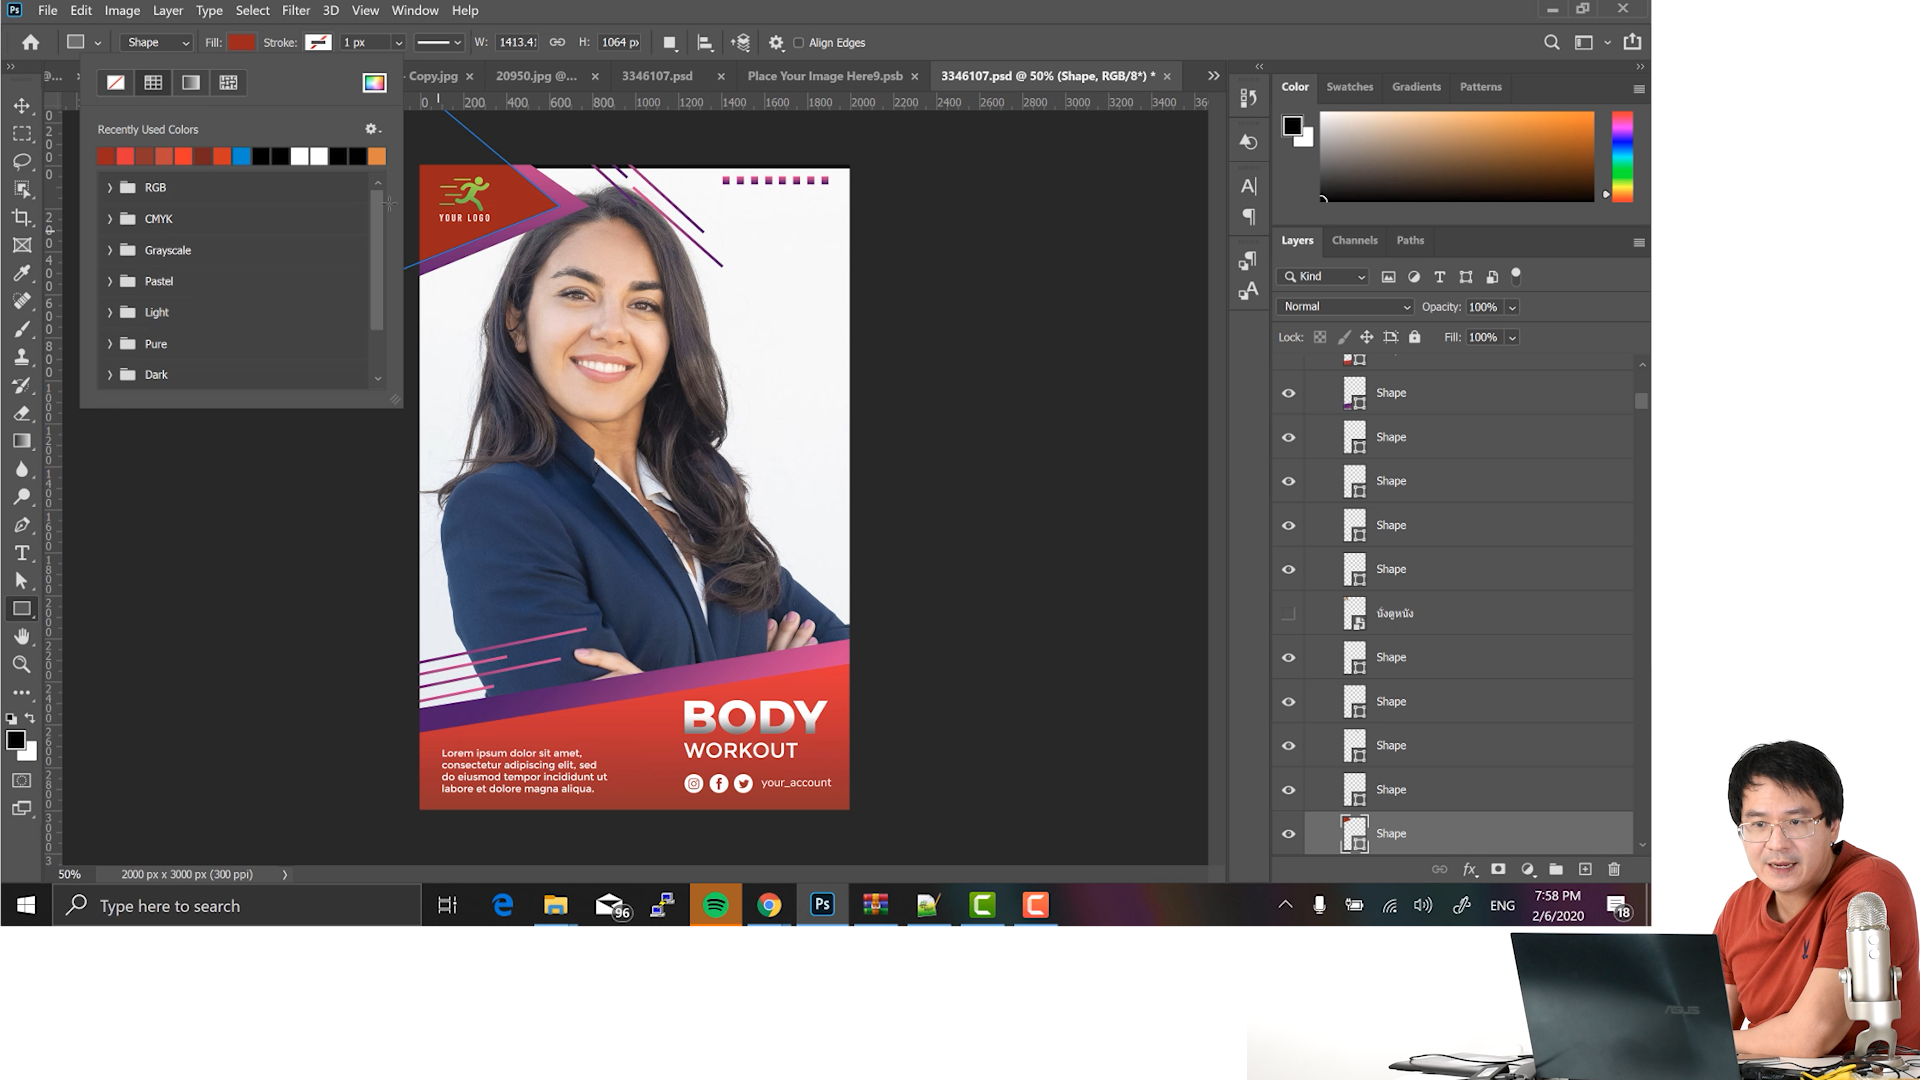This screenshot has height=1080, width=1920.
Task: Enable the Align Edges checkbox
Action: [x=798, y=43]
